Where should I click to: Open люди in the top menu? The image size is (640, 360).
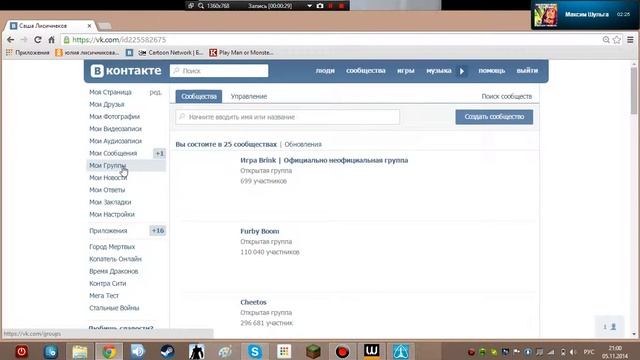tap(325, 71)
